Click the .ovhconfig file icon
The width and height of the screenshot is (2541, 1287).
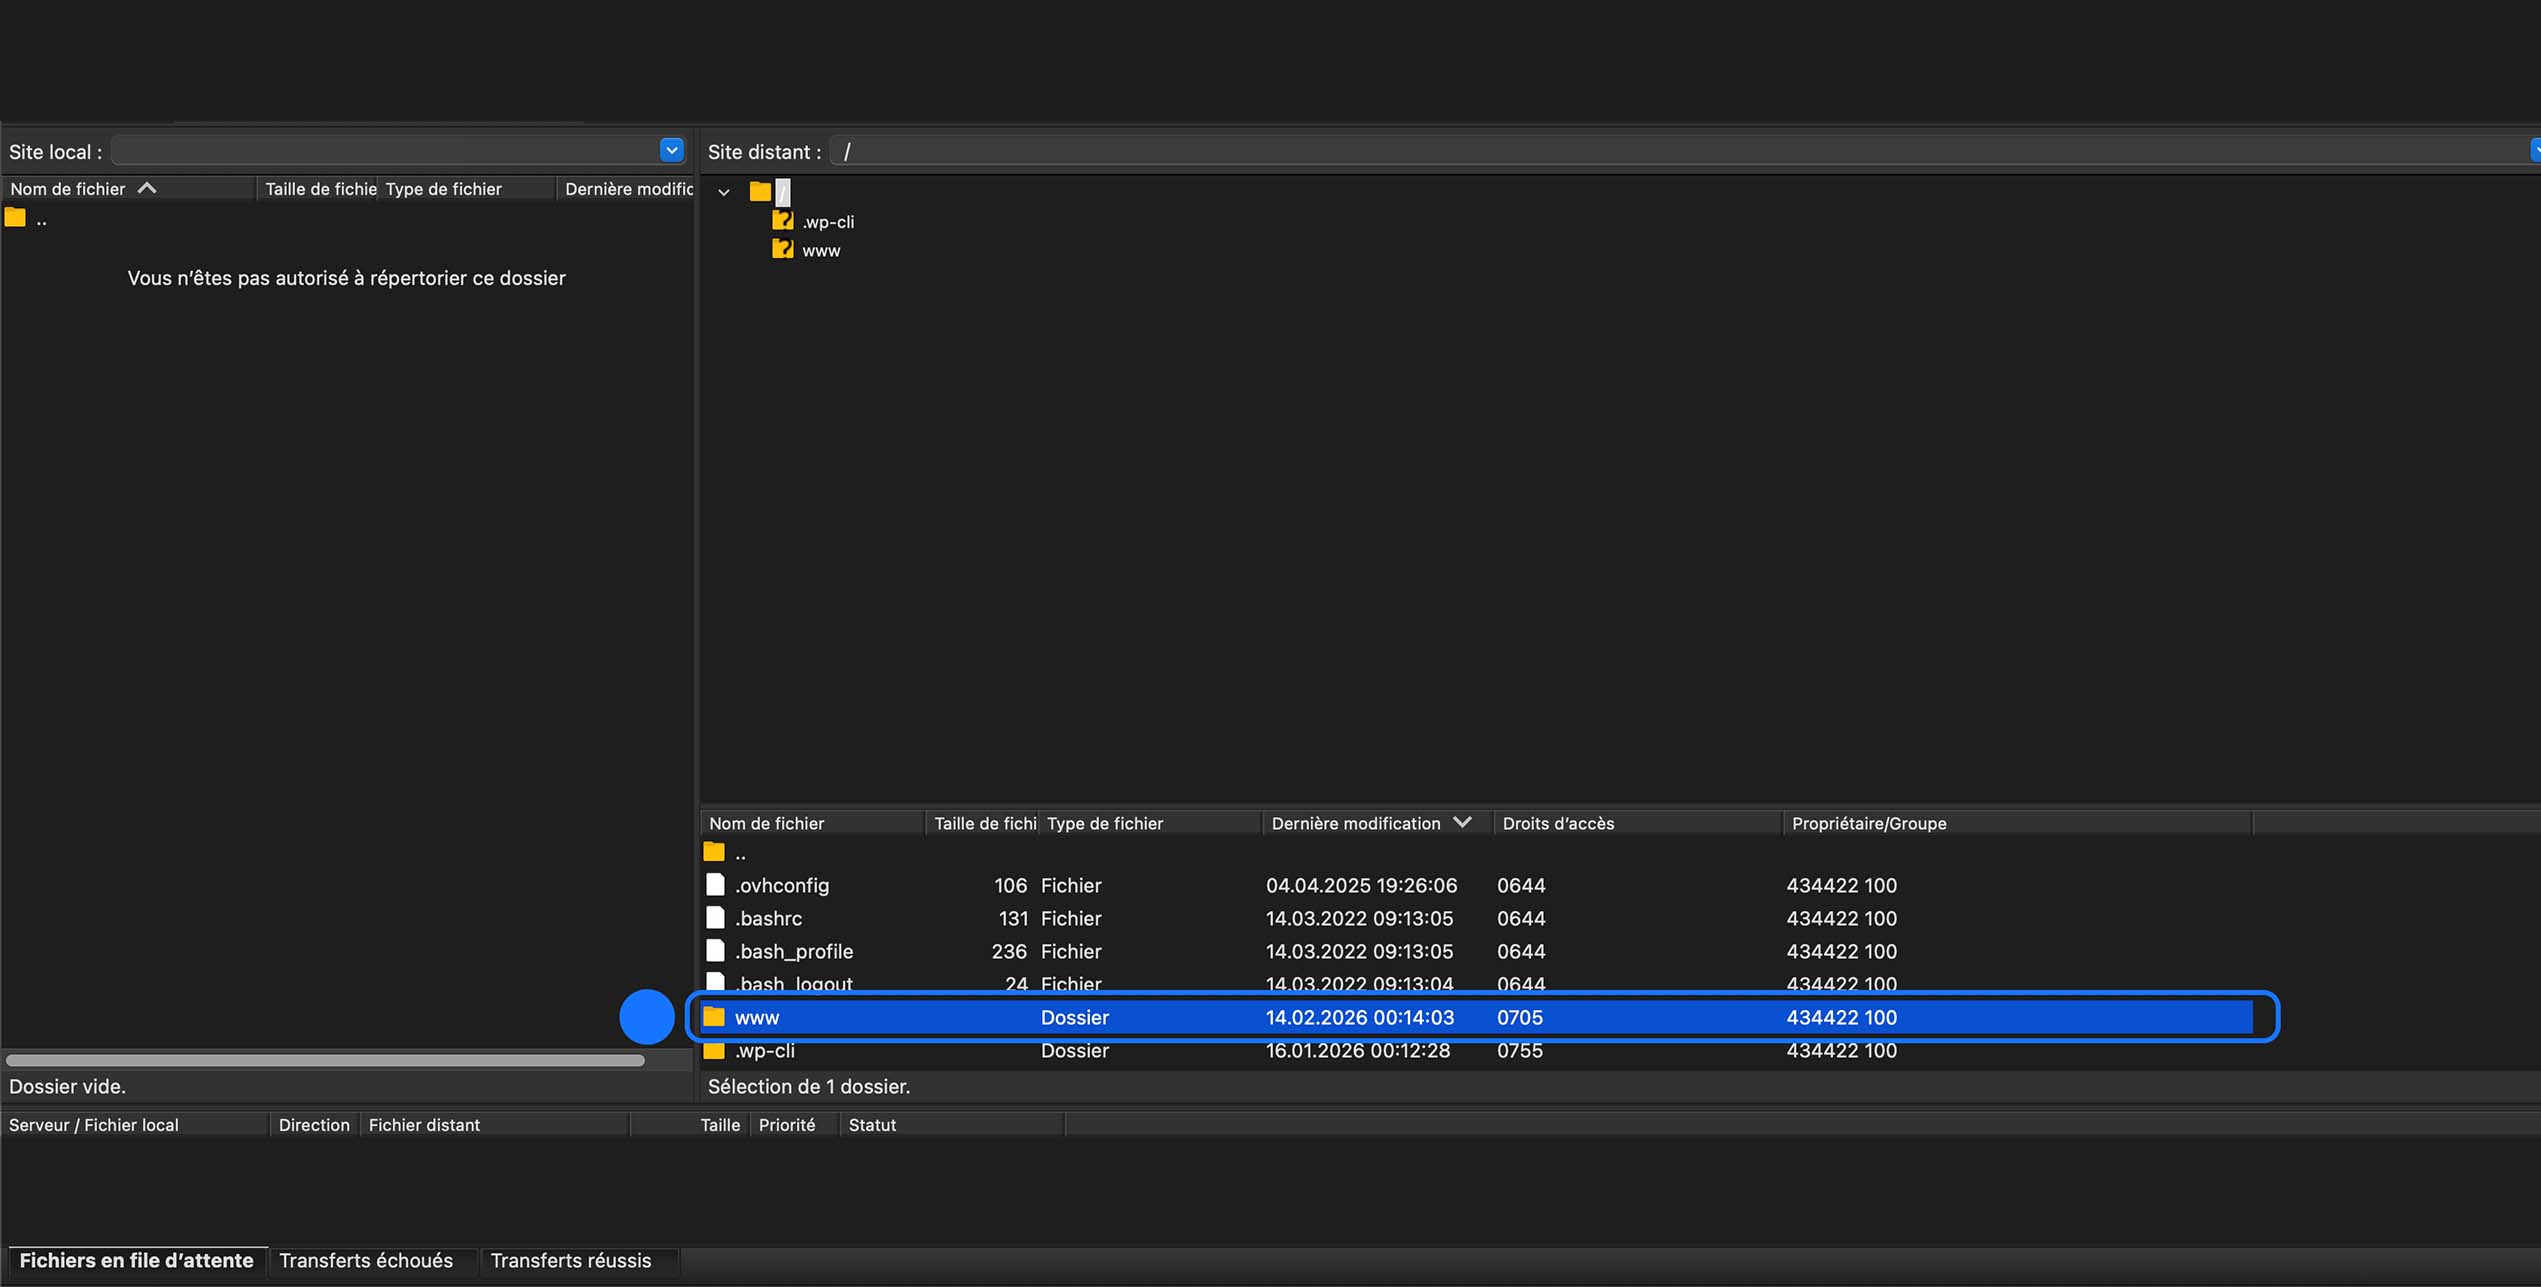715,885
